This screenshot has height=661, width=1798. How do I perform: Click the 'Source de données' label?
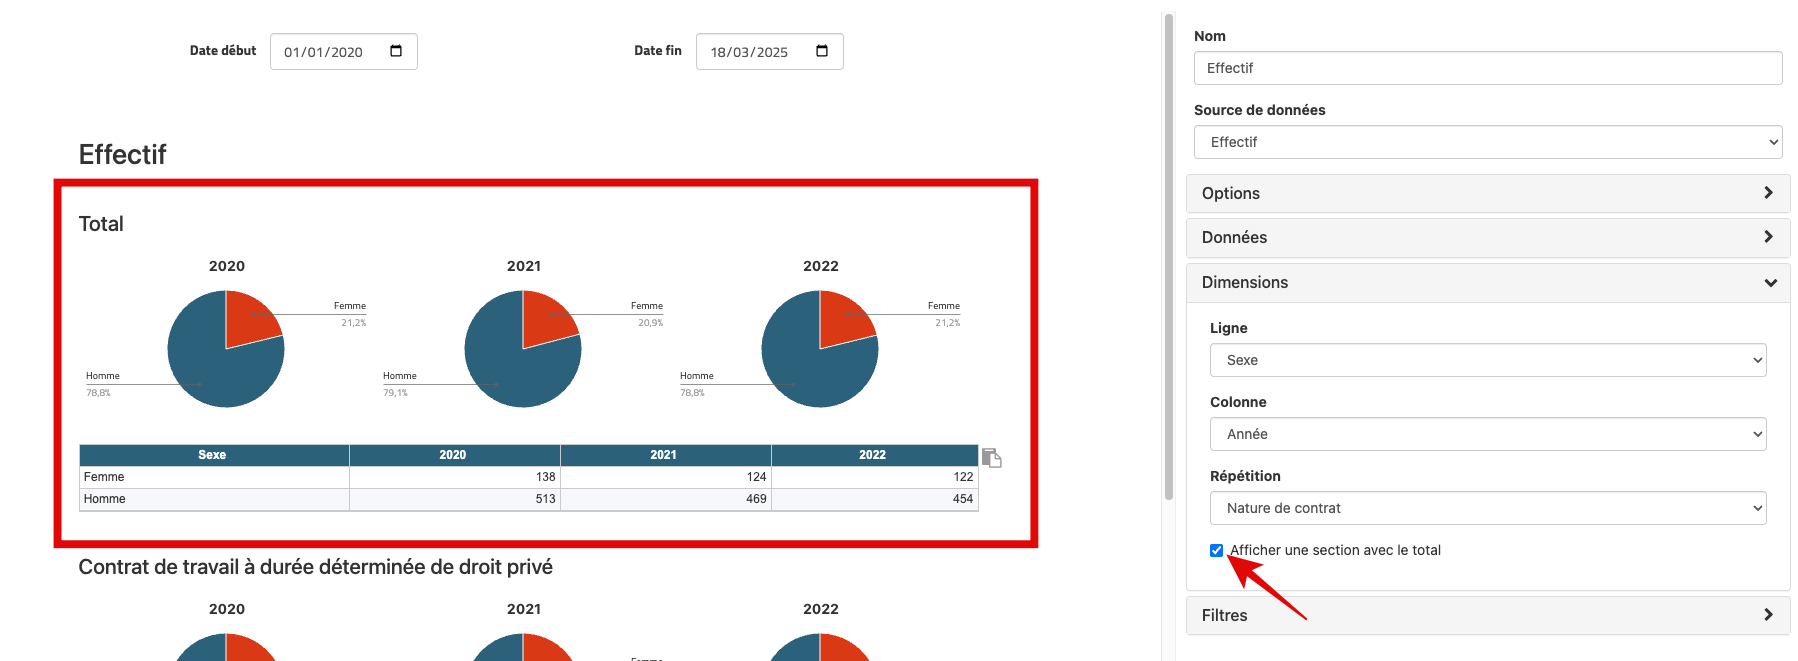1259,110
